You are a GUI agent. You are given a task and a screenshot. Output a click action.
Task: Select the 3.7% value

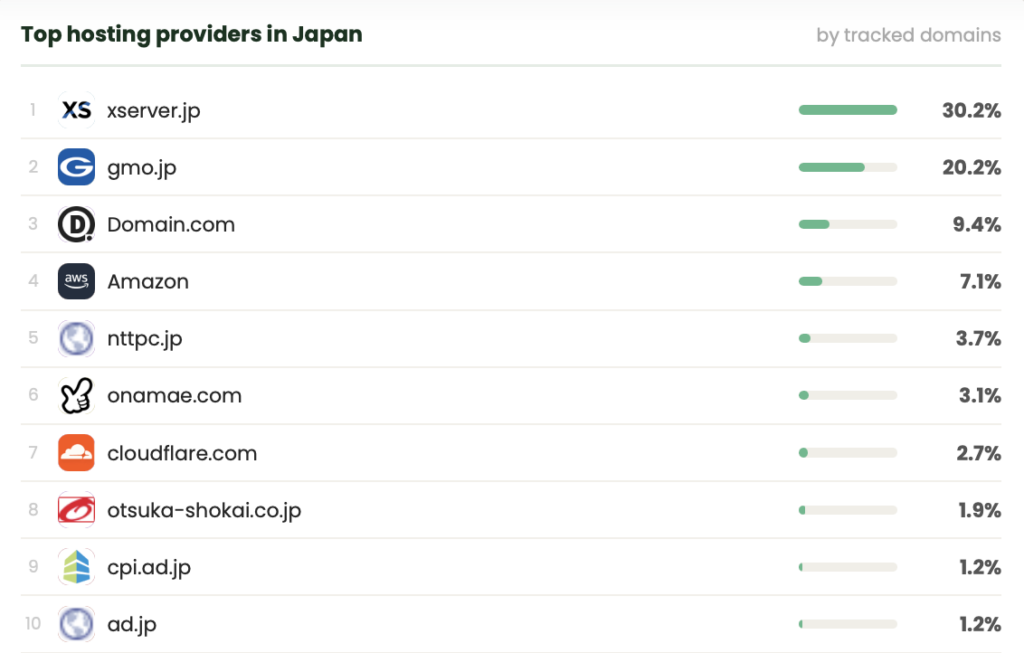[978, 338]
